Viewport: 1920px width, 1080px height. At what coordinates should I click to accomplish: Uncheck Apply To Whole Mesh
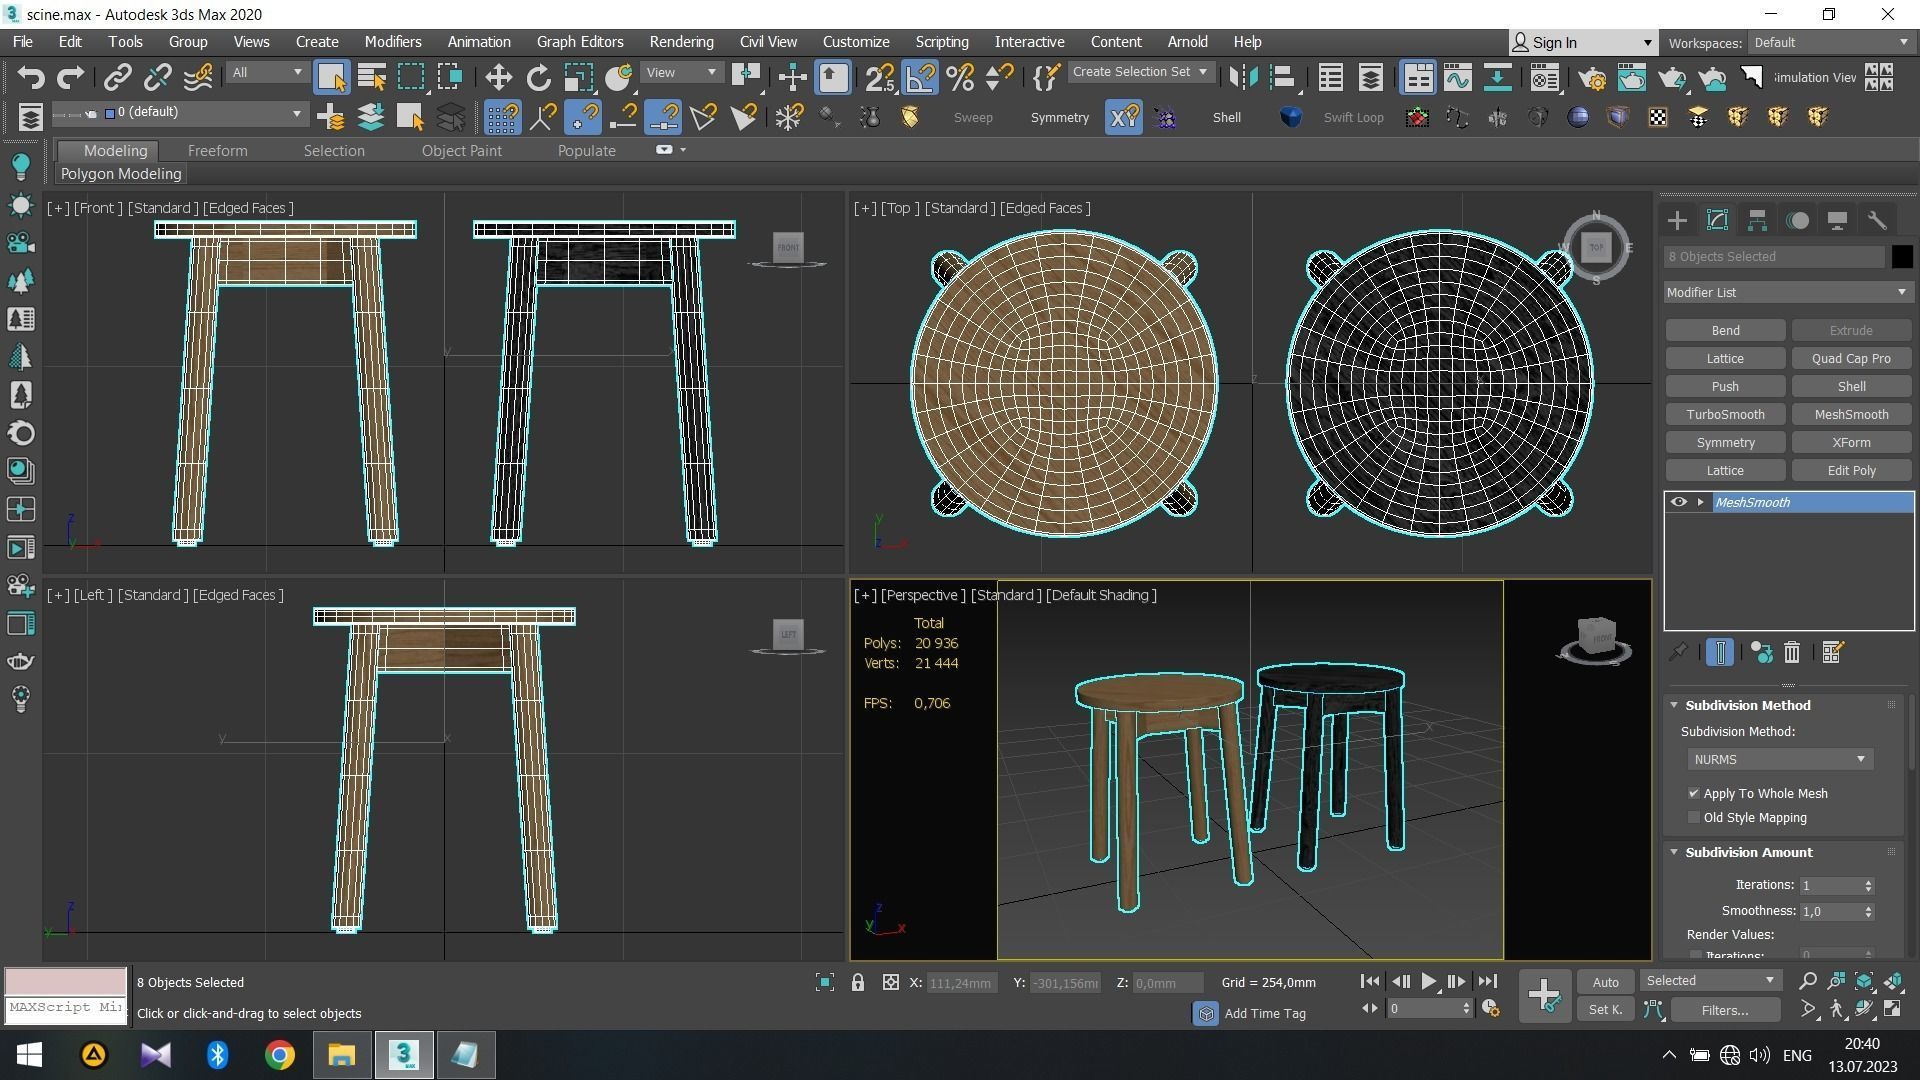[x=1694, y=793]
